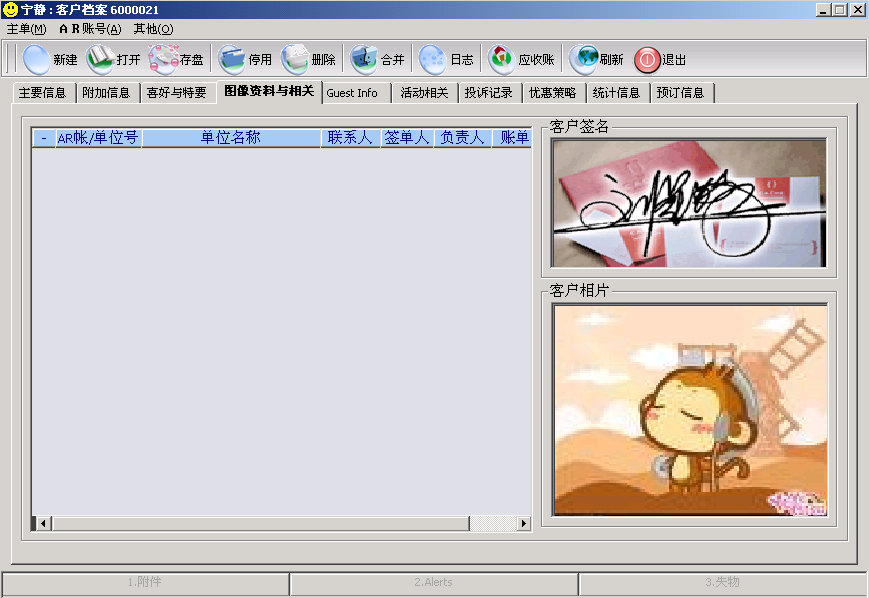Image resolution: width=869 pixels, height=598 pixels.
Task: Select the 图像资料与相关 tab
Action: pos(269,91)
